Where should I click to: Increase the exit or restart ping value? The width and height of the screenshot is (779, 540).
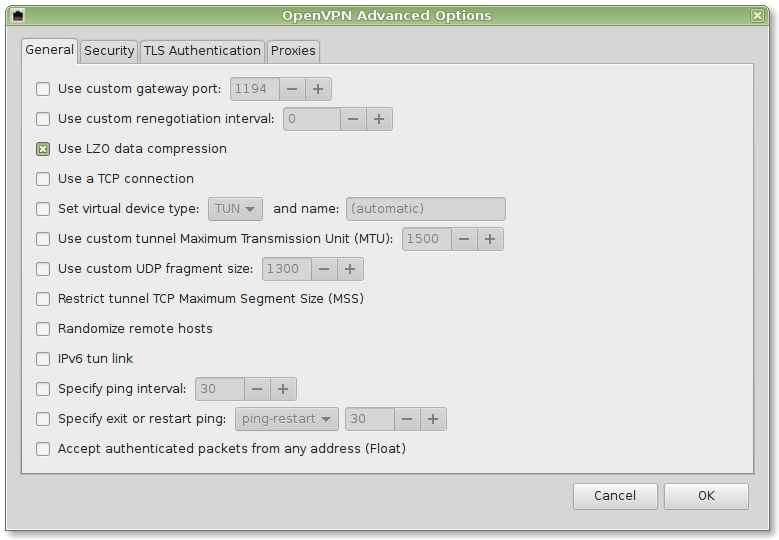tap(433, 419)
